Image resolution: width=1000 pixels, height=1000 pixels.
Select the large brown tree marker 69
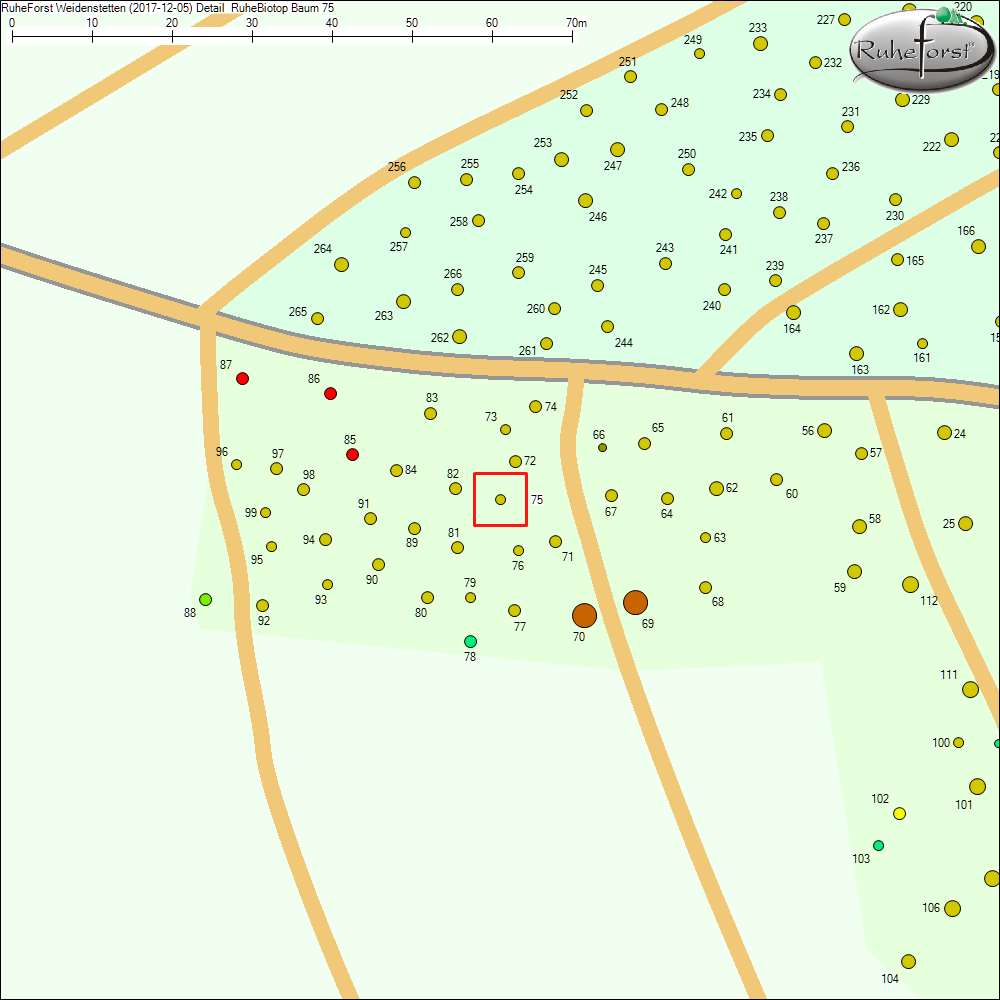(635, 602)
